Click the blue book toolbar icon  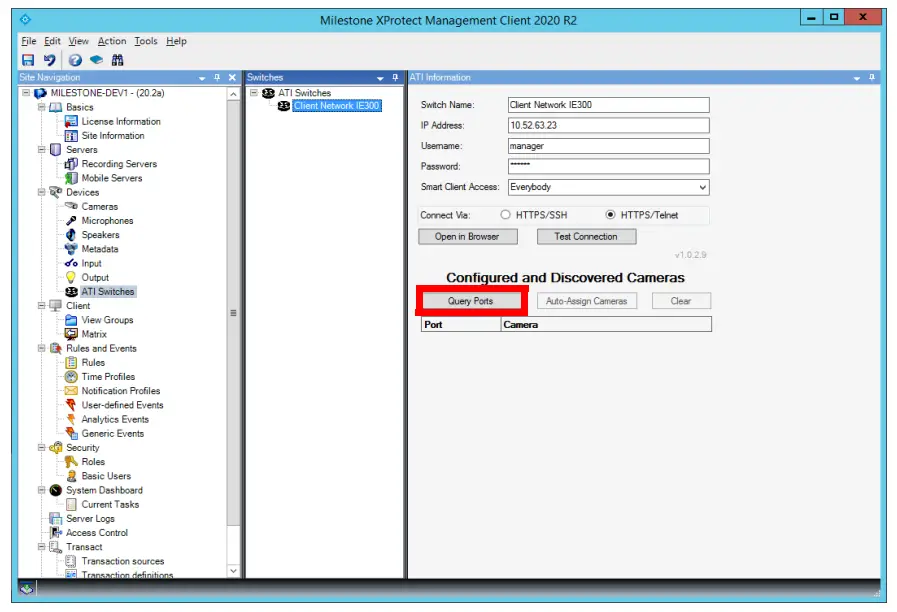[96, 59]
